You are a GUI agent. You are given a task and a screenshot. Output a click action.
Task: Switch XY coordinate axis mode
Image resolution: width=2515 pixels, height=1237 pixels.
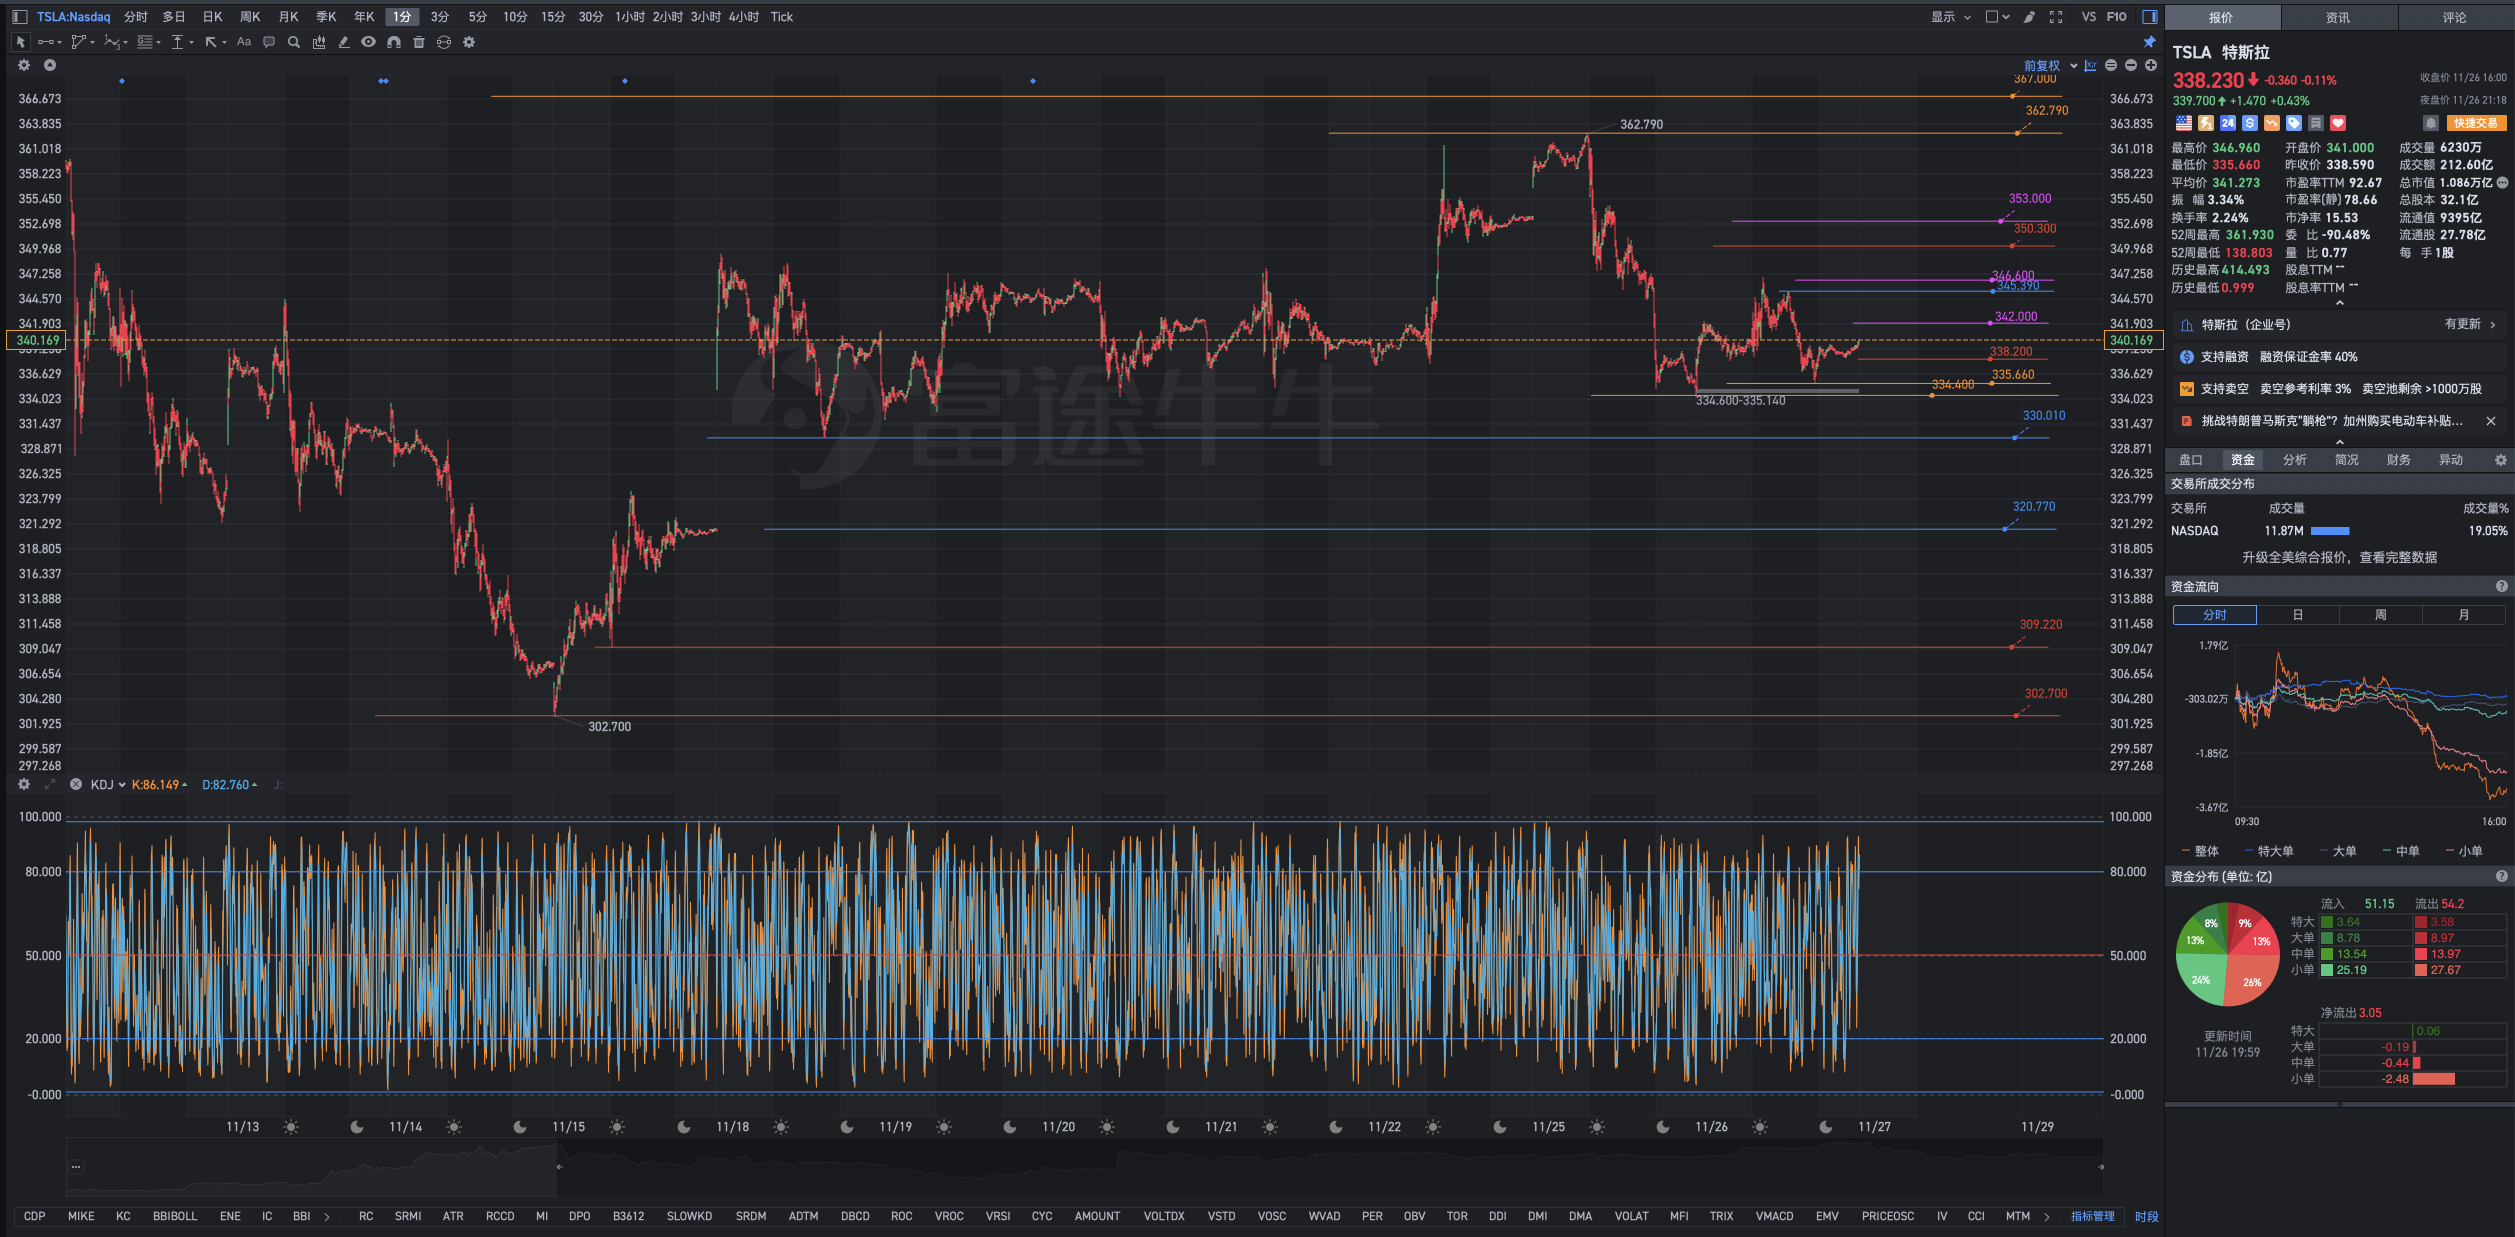pos(2090,66)
